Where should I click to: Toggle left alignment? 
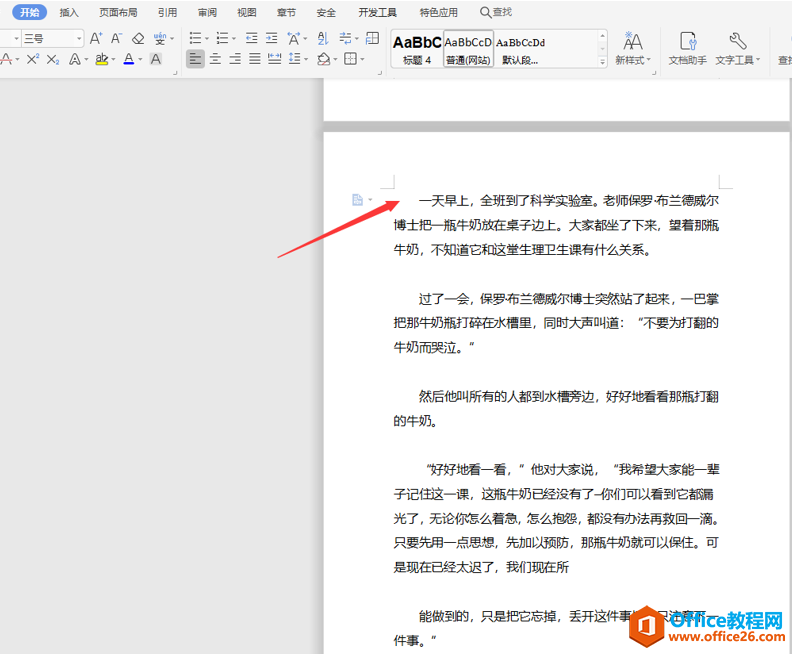pyautogui.click(x=195, y=59)
